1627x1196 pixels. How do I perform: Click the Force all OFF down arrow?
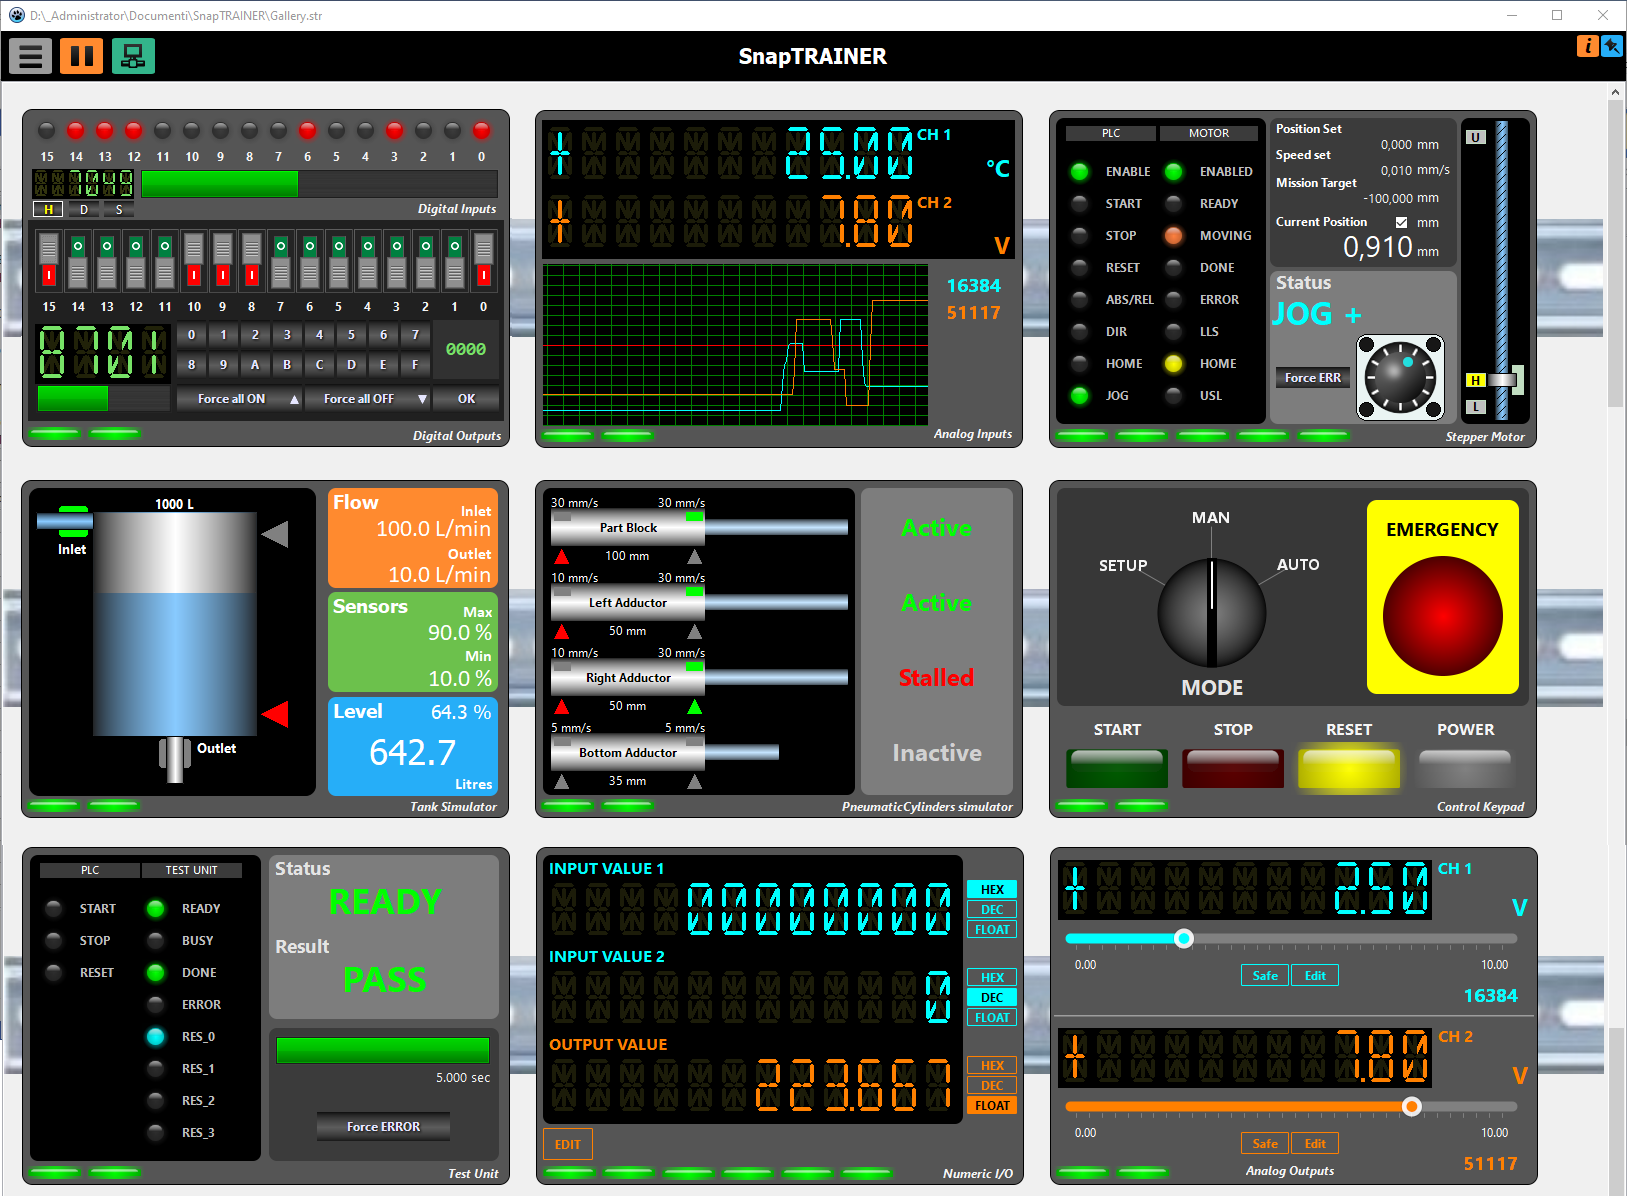[422, 399]
